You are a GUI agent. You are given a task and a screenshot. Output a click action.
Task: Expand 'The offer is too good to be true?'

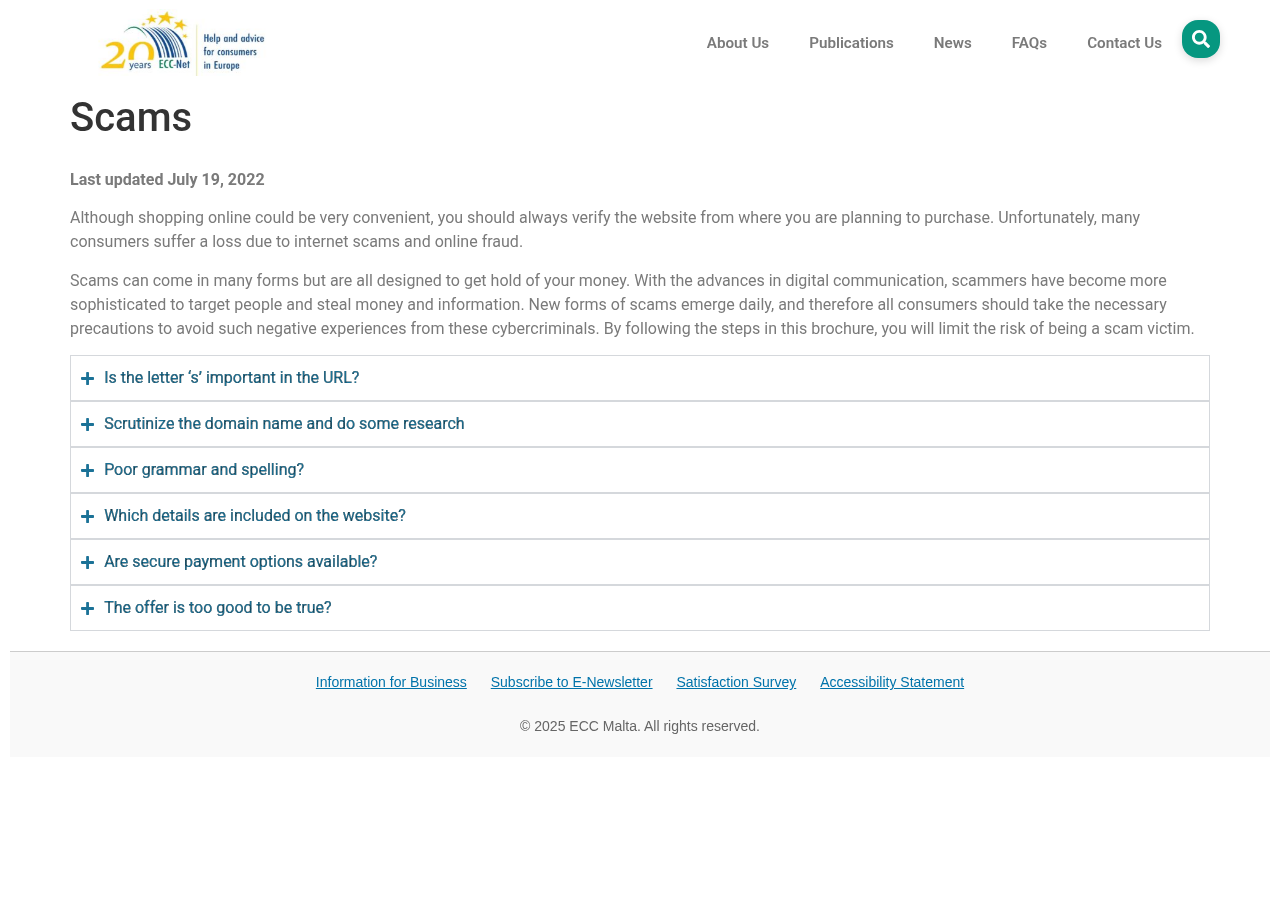coord(640,608)
